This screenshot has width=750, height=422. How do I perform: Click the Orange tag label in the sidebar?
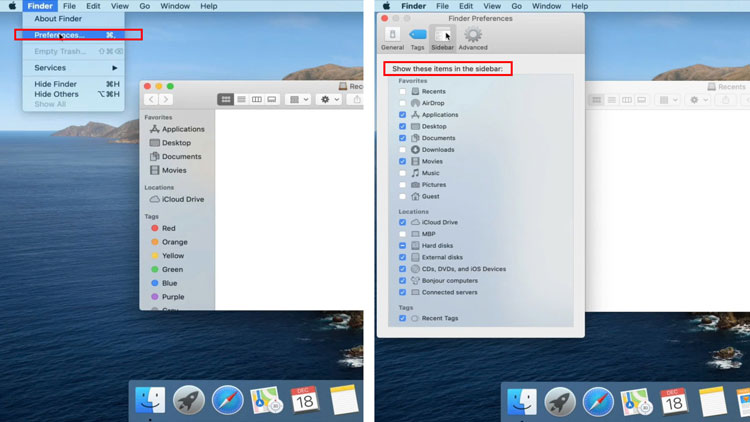point(175,242)
